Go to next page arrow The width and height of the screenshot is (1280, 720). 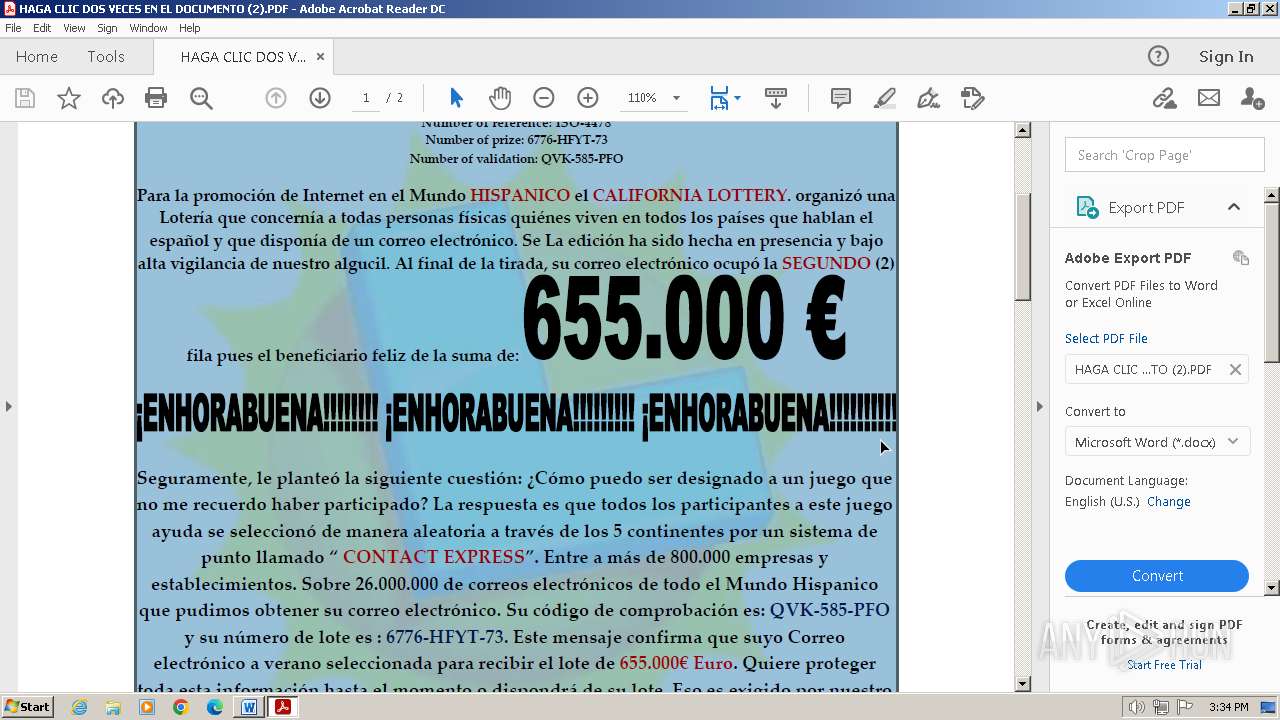(x=320, y=98)
